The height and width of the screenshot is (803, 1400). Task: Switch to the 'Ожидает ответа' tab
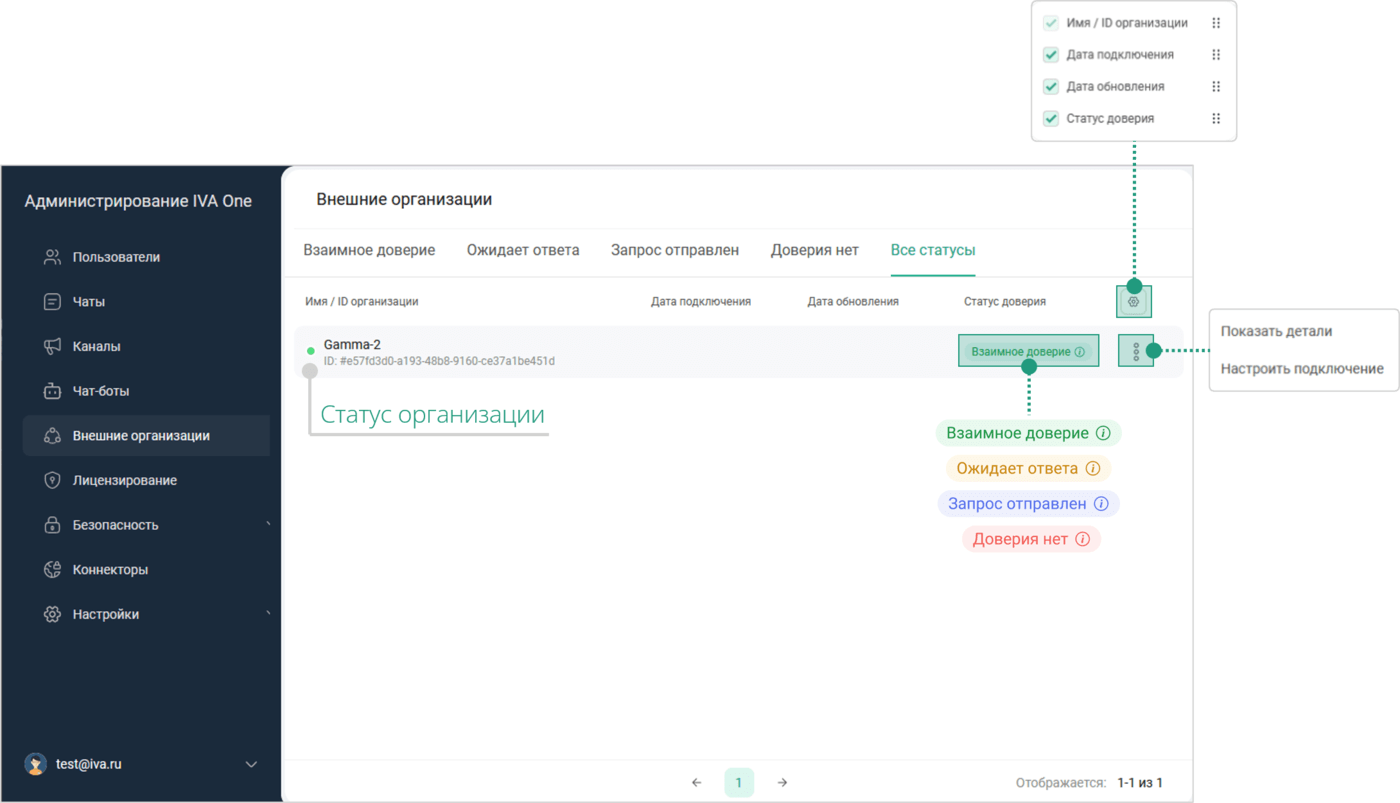coord(522,250)
